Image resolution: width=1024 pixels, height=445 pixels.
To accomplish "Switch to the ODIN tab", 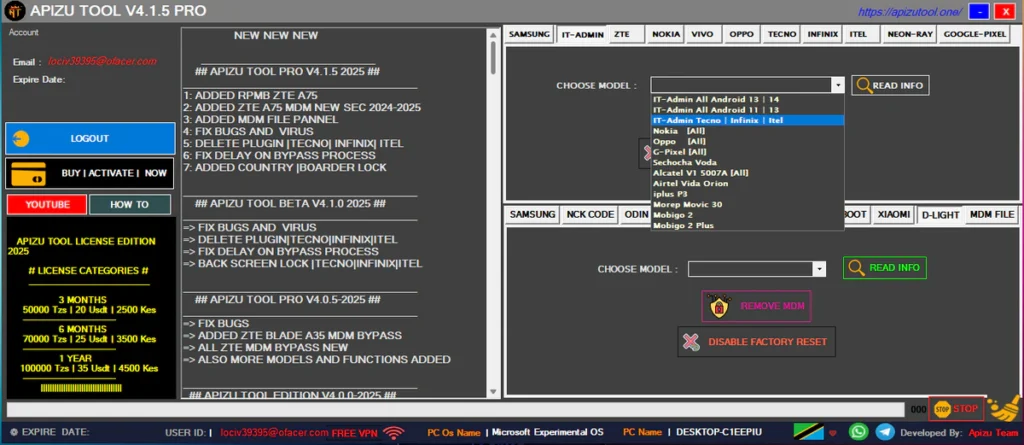I will tap(635, 214).
